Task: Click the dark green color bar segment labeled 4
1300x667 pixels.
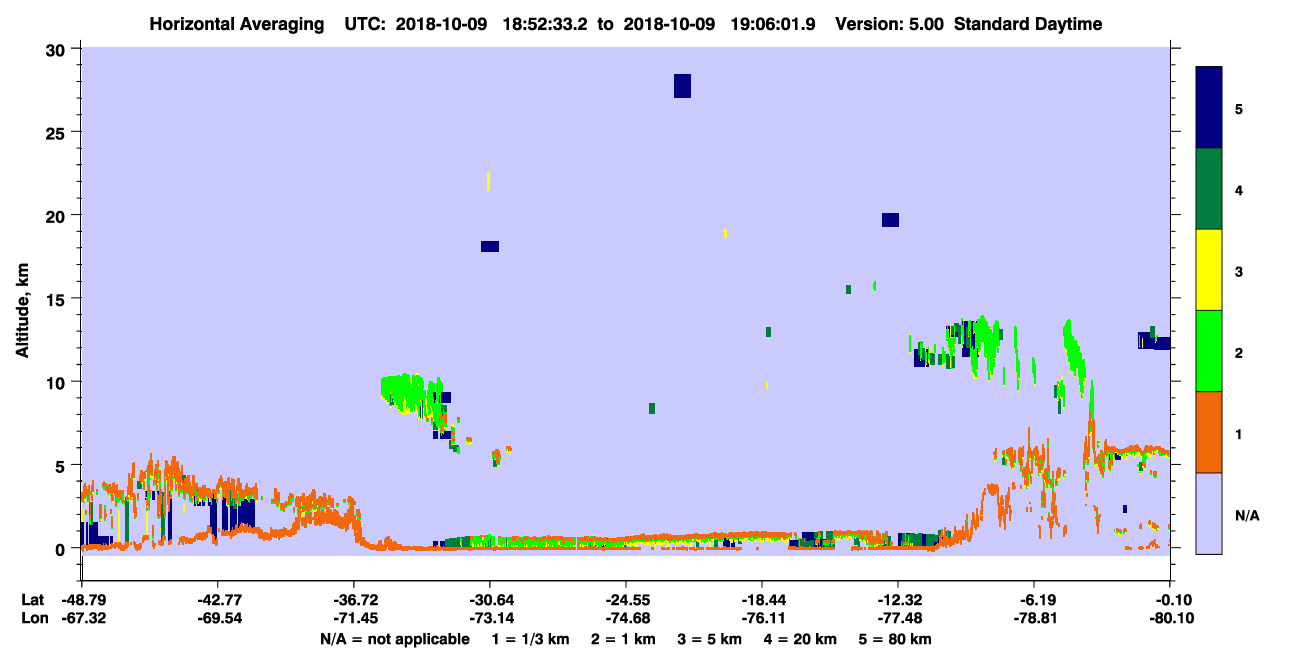Action: coord(1209,189)
